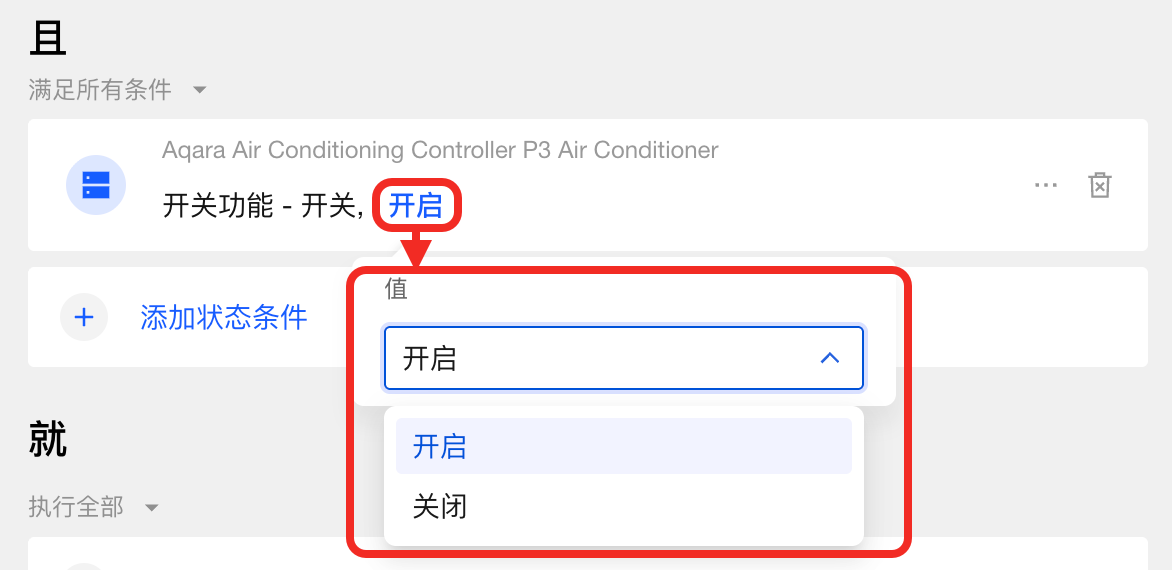
Task: Click the blue air conditioner device icon
Action: point(96,185)
